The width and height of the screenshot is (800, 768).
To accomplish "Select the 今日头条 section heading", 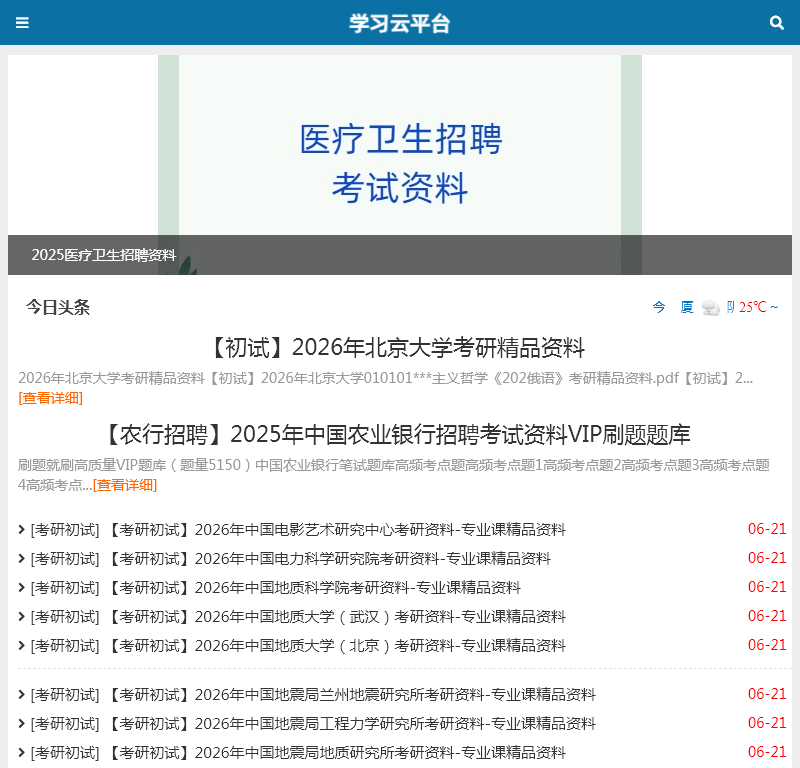I will point(58,307).
